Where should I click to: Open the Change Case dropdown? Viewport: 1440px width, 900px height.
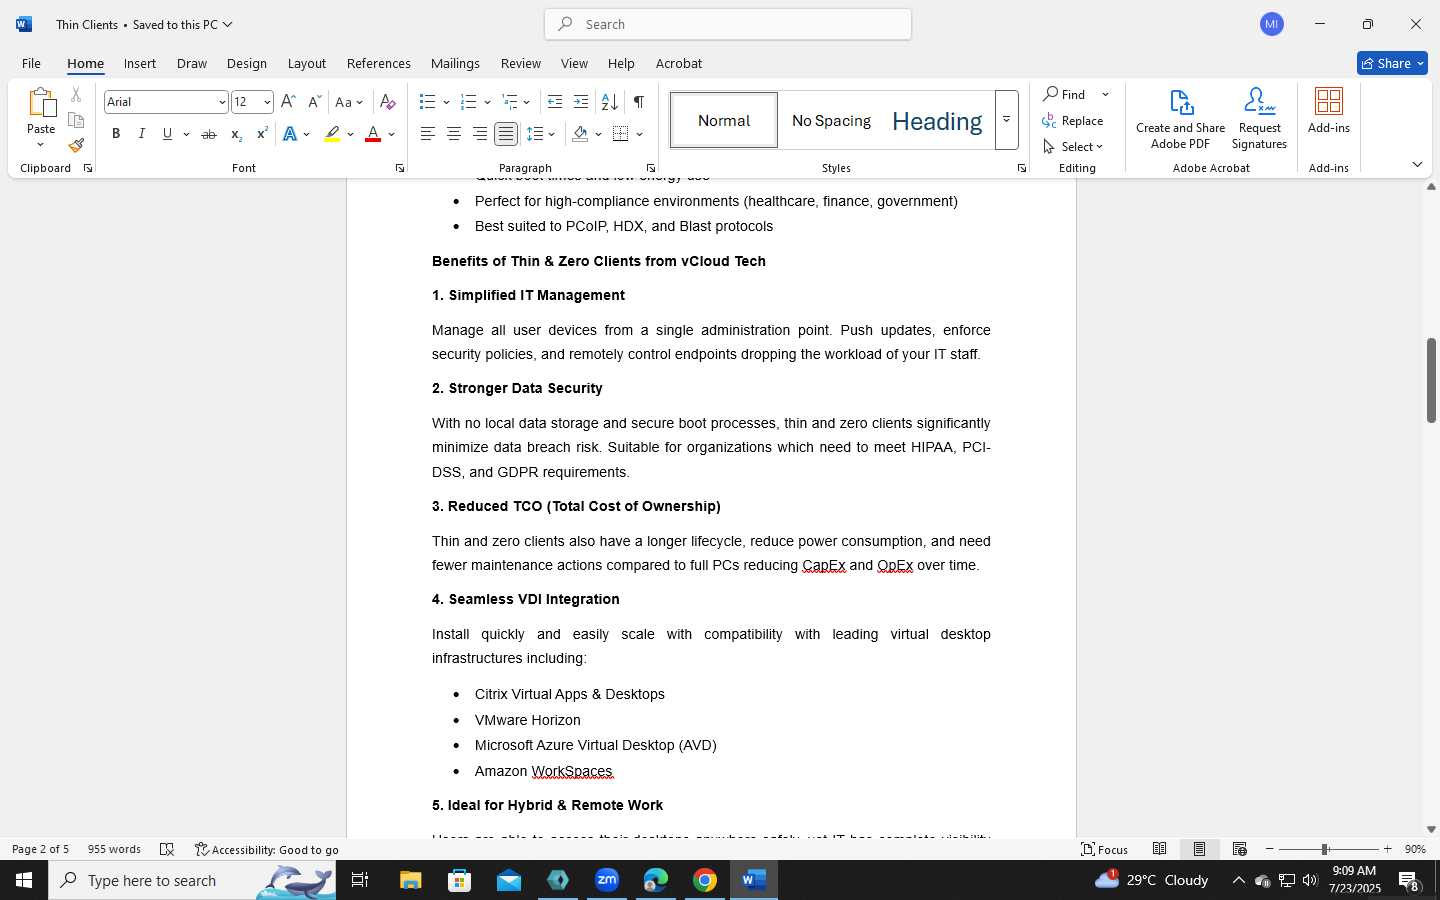(x=349, y=102)
